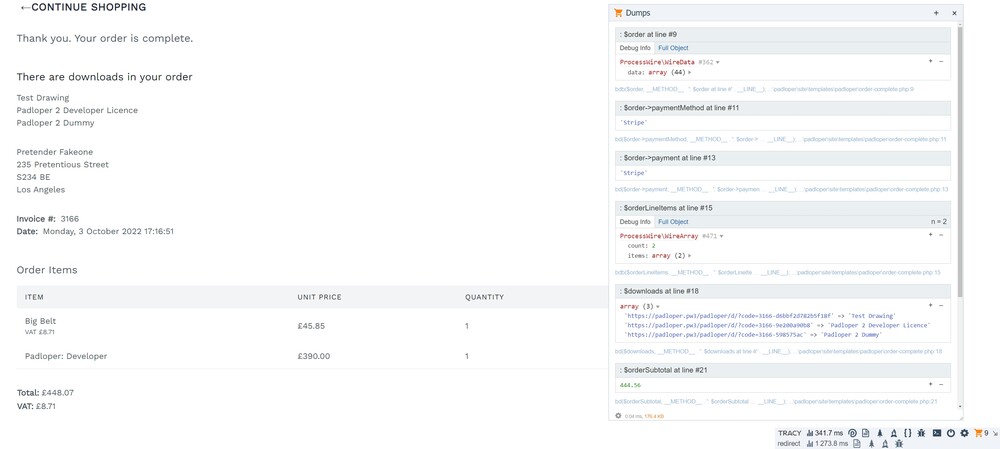1000x449 pixels.
Task: Click the Total: £448.07 line
Action: coord(45,393)
